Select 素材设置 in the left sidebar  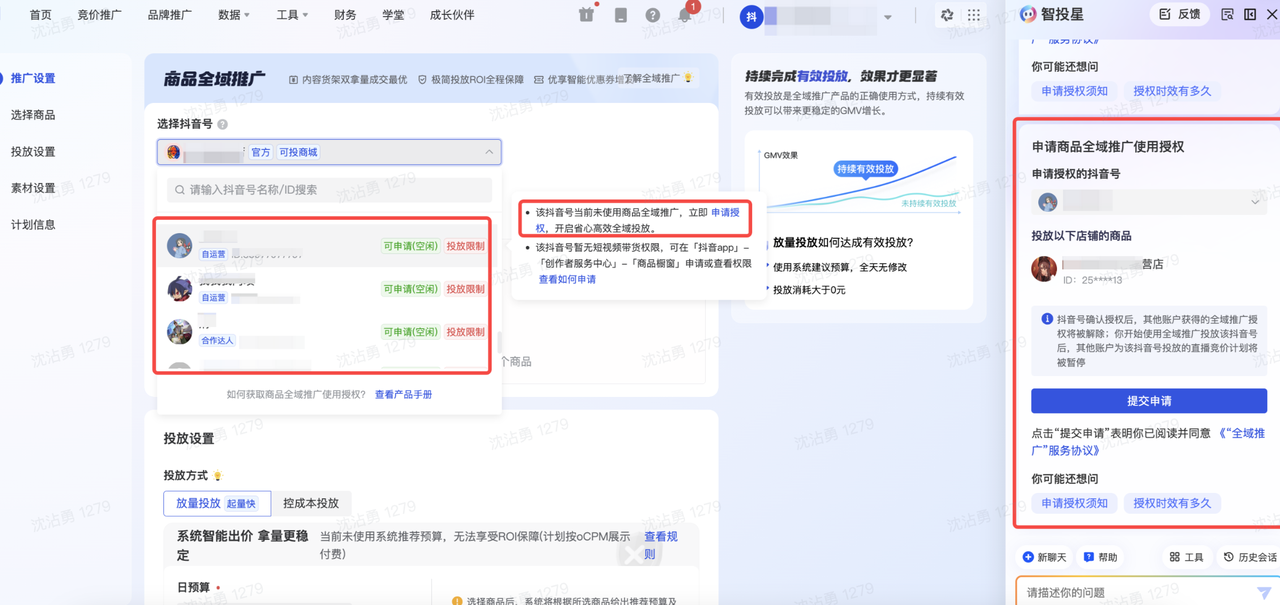(33, 188)
